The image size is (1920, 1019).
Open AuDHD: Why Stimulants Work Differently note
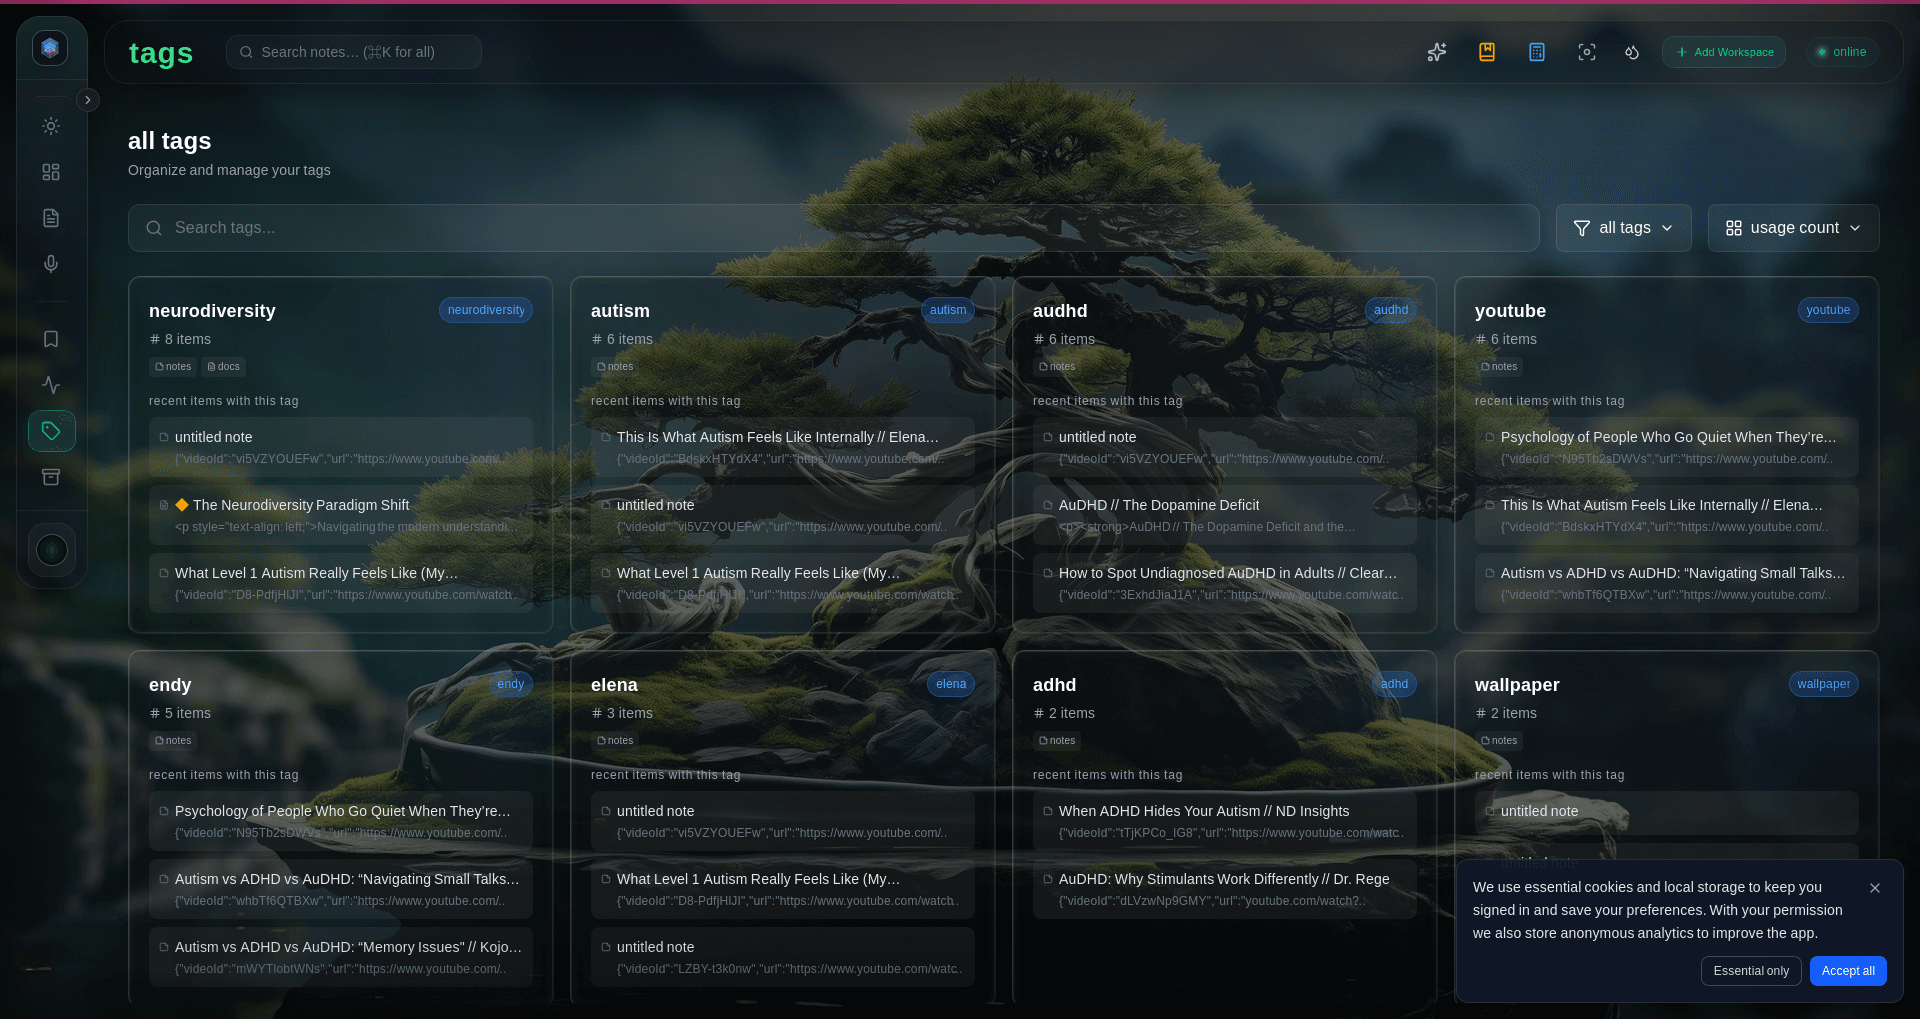tap(1225, 889)
